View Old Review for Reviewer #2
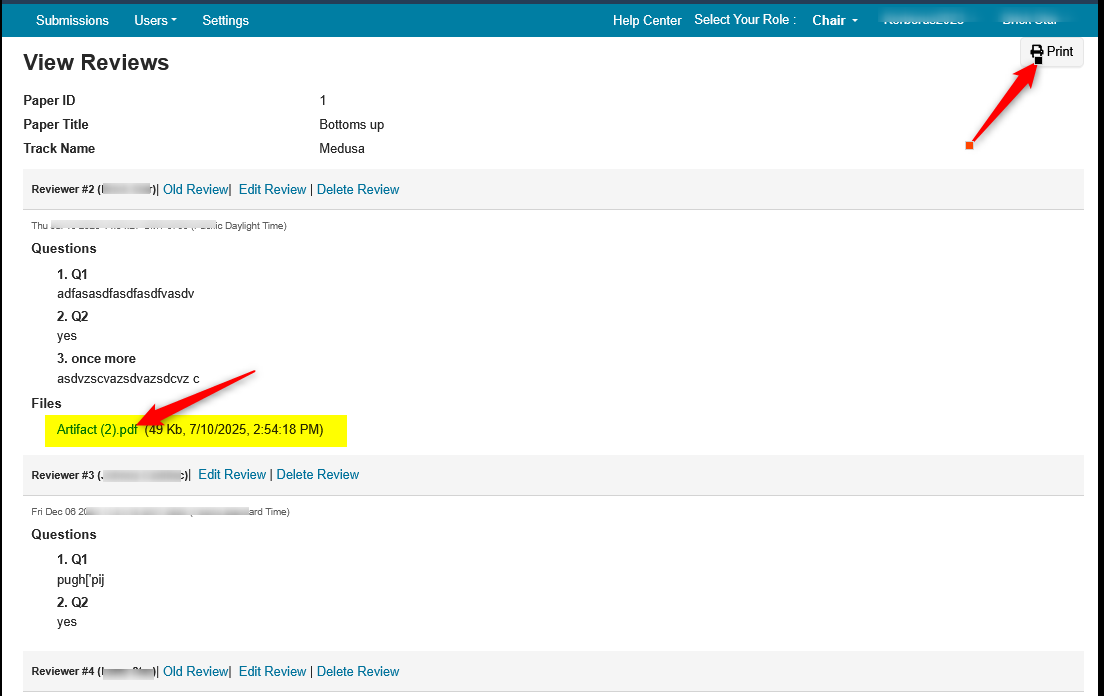1104x696 pixels. tap(196, 189)
